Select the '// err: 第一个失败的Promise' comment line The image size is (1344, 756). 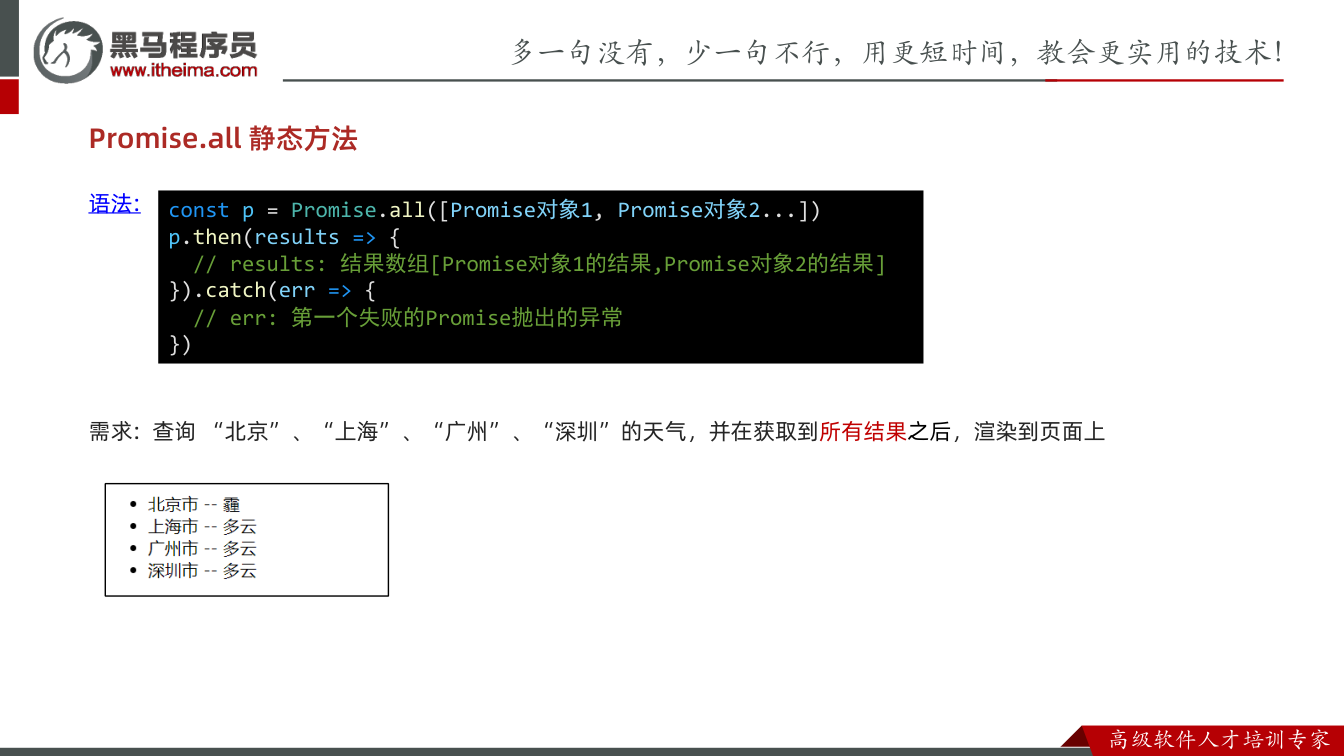[408, 318]
